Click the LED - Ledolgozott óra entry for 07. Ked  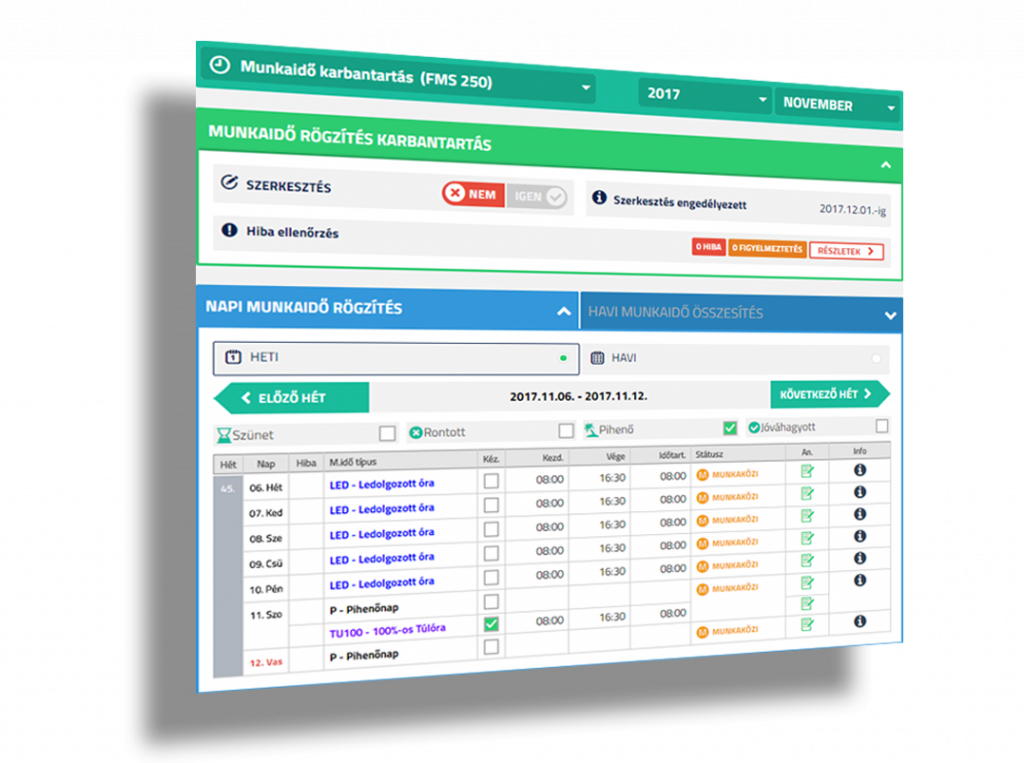(381, 508)
